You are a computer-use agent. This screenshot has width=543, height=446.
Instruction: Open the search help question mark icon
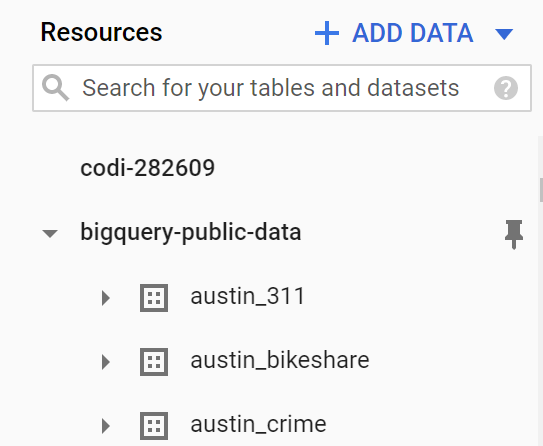click(x=506, y=88)
